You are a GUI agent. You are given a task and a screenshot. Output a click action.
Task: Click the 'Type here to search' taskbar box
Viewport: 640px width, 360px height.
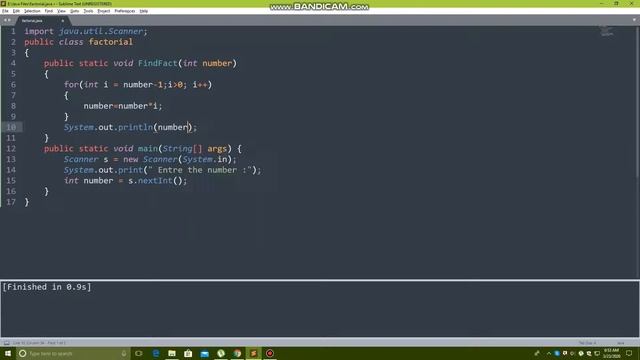coord(73,353)
